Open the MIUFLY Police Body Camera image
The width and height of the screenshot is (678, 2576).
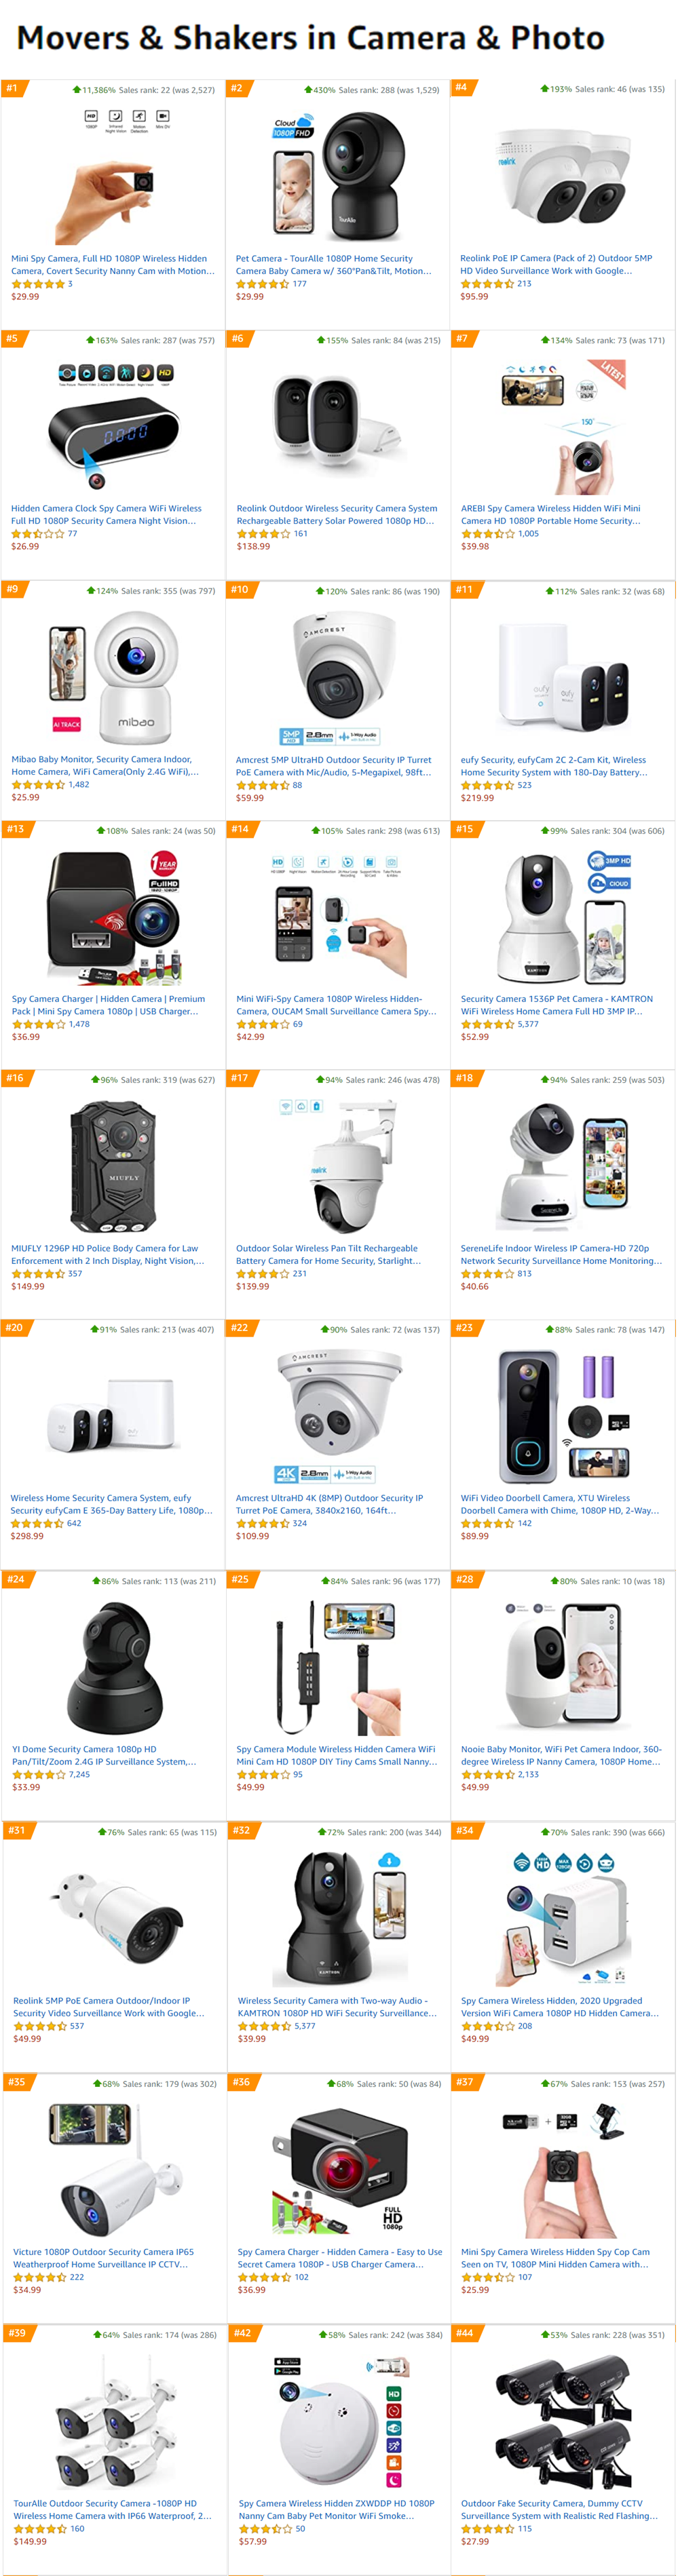[112, 1165]
